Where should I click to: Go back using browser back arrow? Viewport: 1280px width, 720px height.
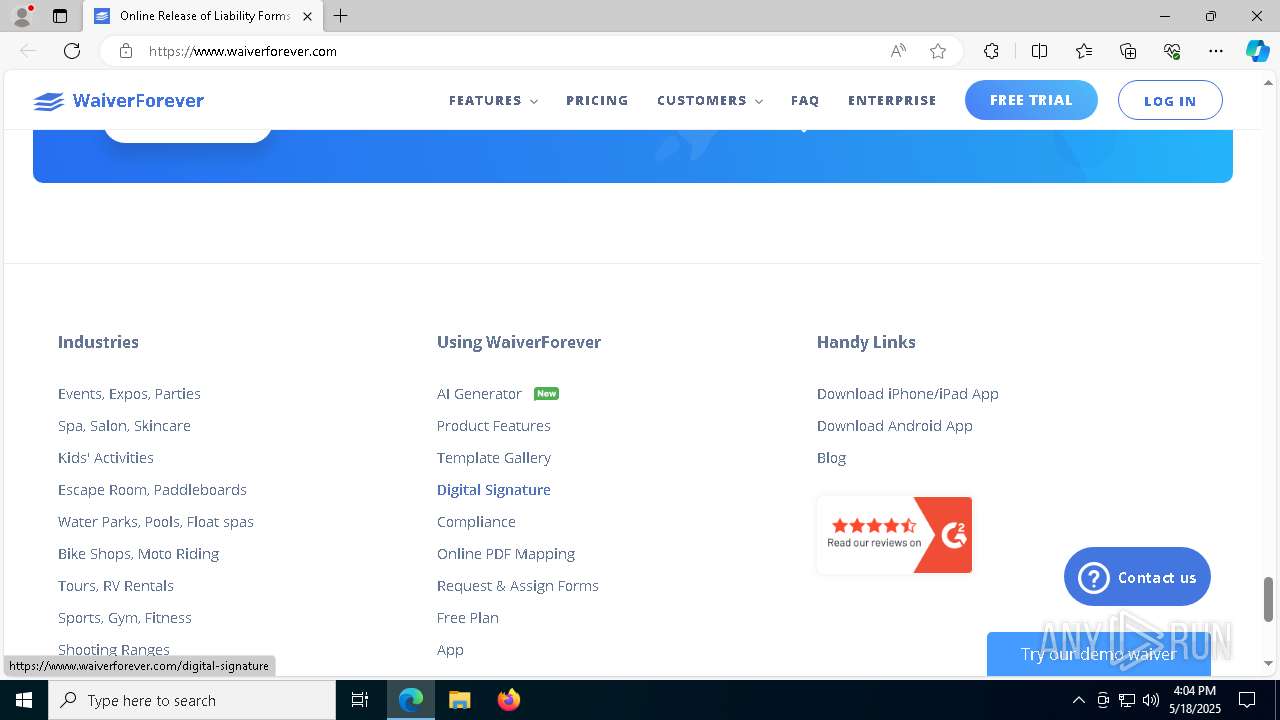tap(28, 51)
